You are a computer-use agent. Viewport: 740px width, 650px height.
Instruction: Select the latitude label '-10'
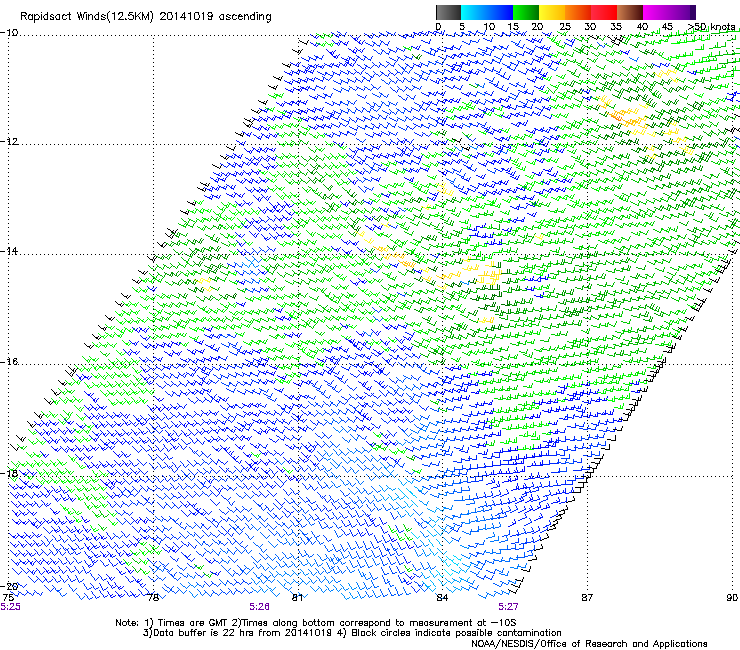[x=9, y=33]
